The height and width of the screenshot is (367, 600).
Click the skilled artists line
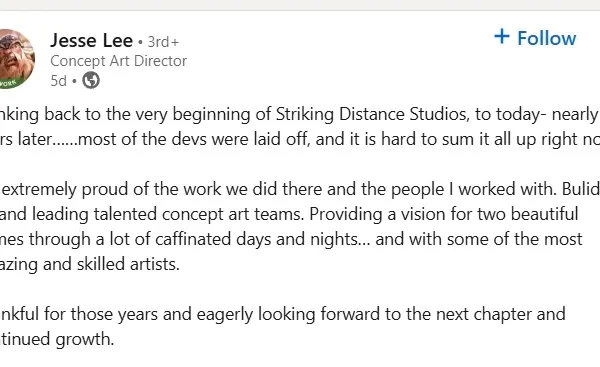click(90, 264)
